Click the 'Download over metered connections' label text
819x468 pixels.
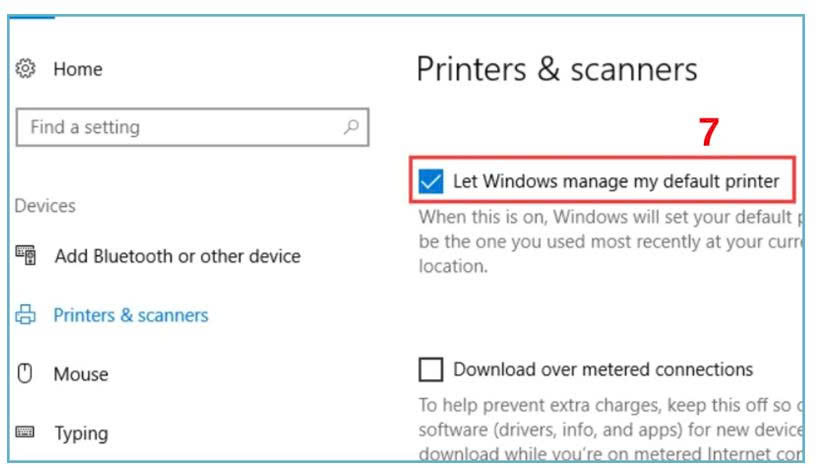pyautogui.click(x=603, y=370)
